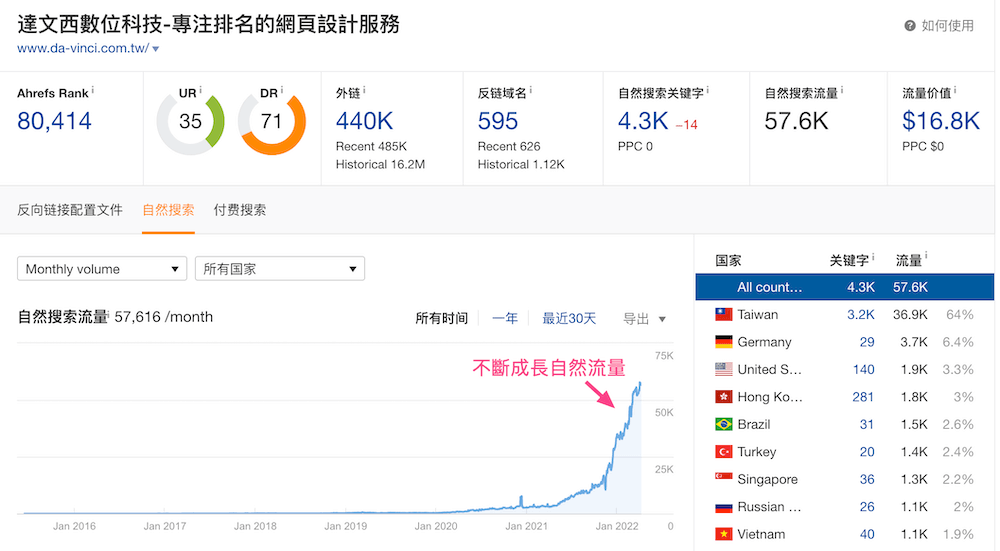Switch to 自然搜索 tab
The width and height of the screenshot is (1000, 551).
(x=168, y=210)
